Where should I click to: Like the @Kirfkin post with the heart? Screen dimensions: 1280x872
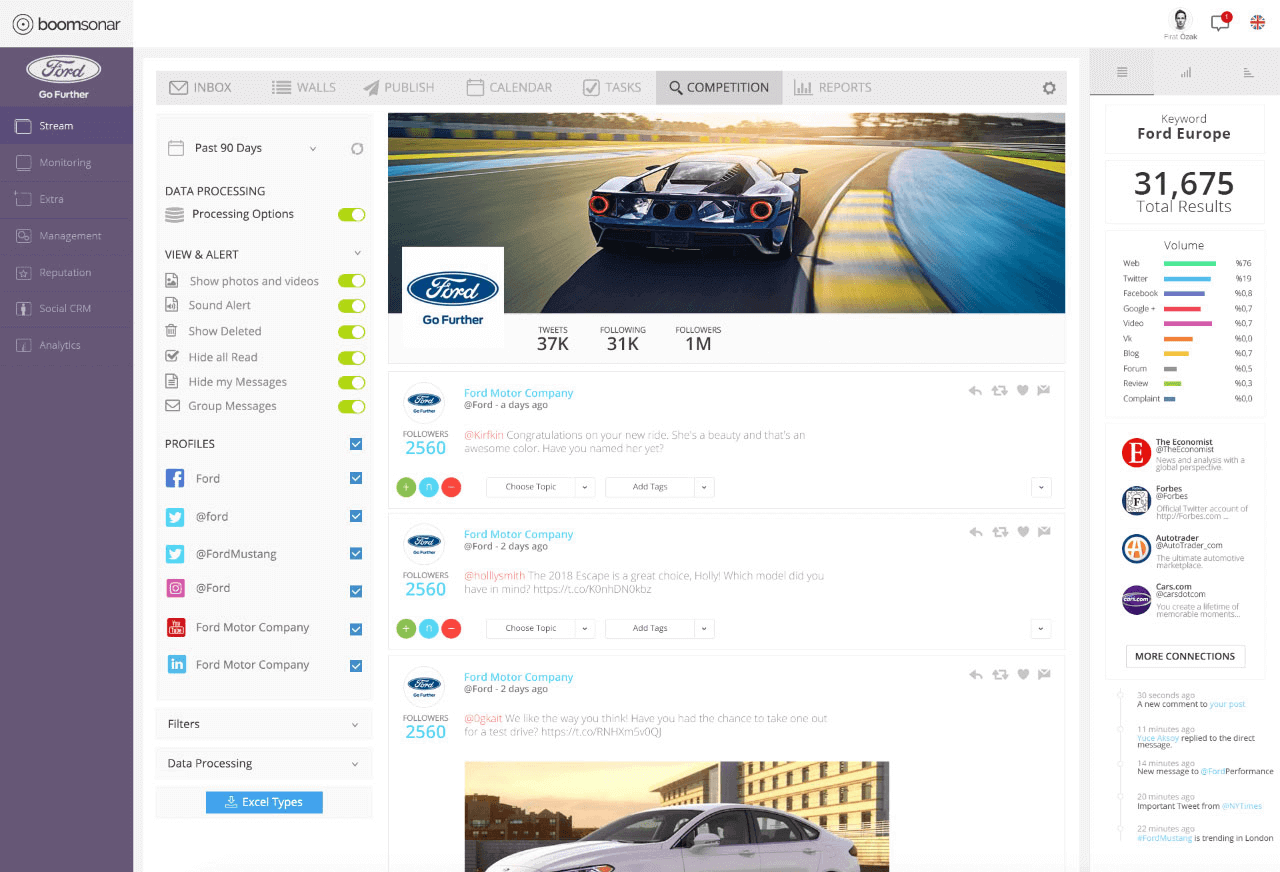click(x=1022, y=391)
